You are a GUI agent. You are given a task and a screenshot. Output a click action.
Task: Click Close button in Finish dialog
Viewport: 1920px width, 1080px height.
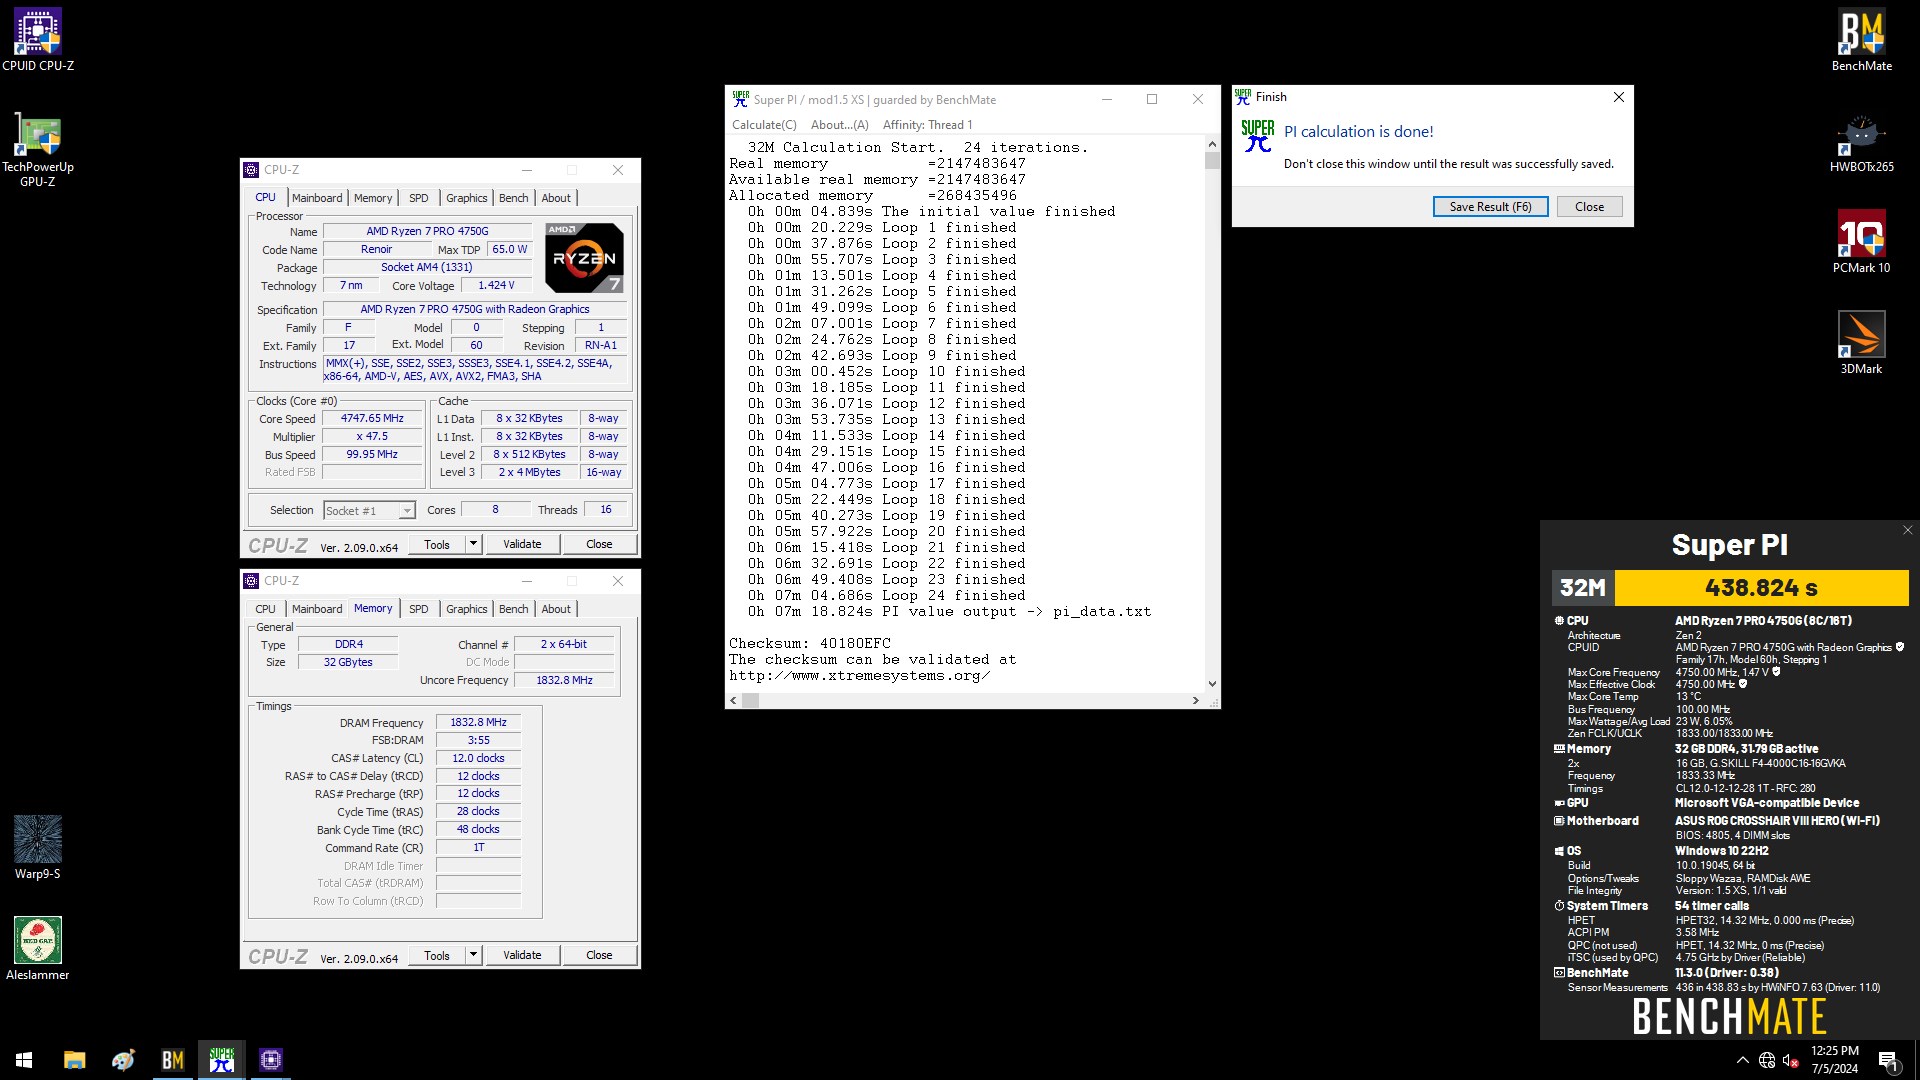pos(1589,207)
